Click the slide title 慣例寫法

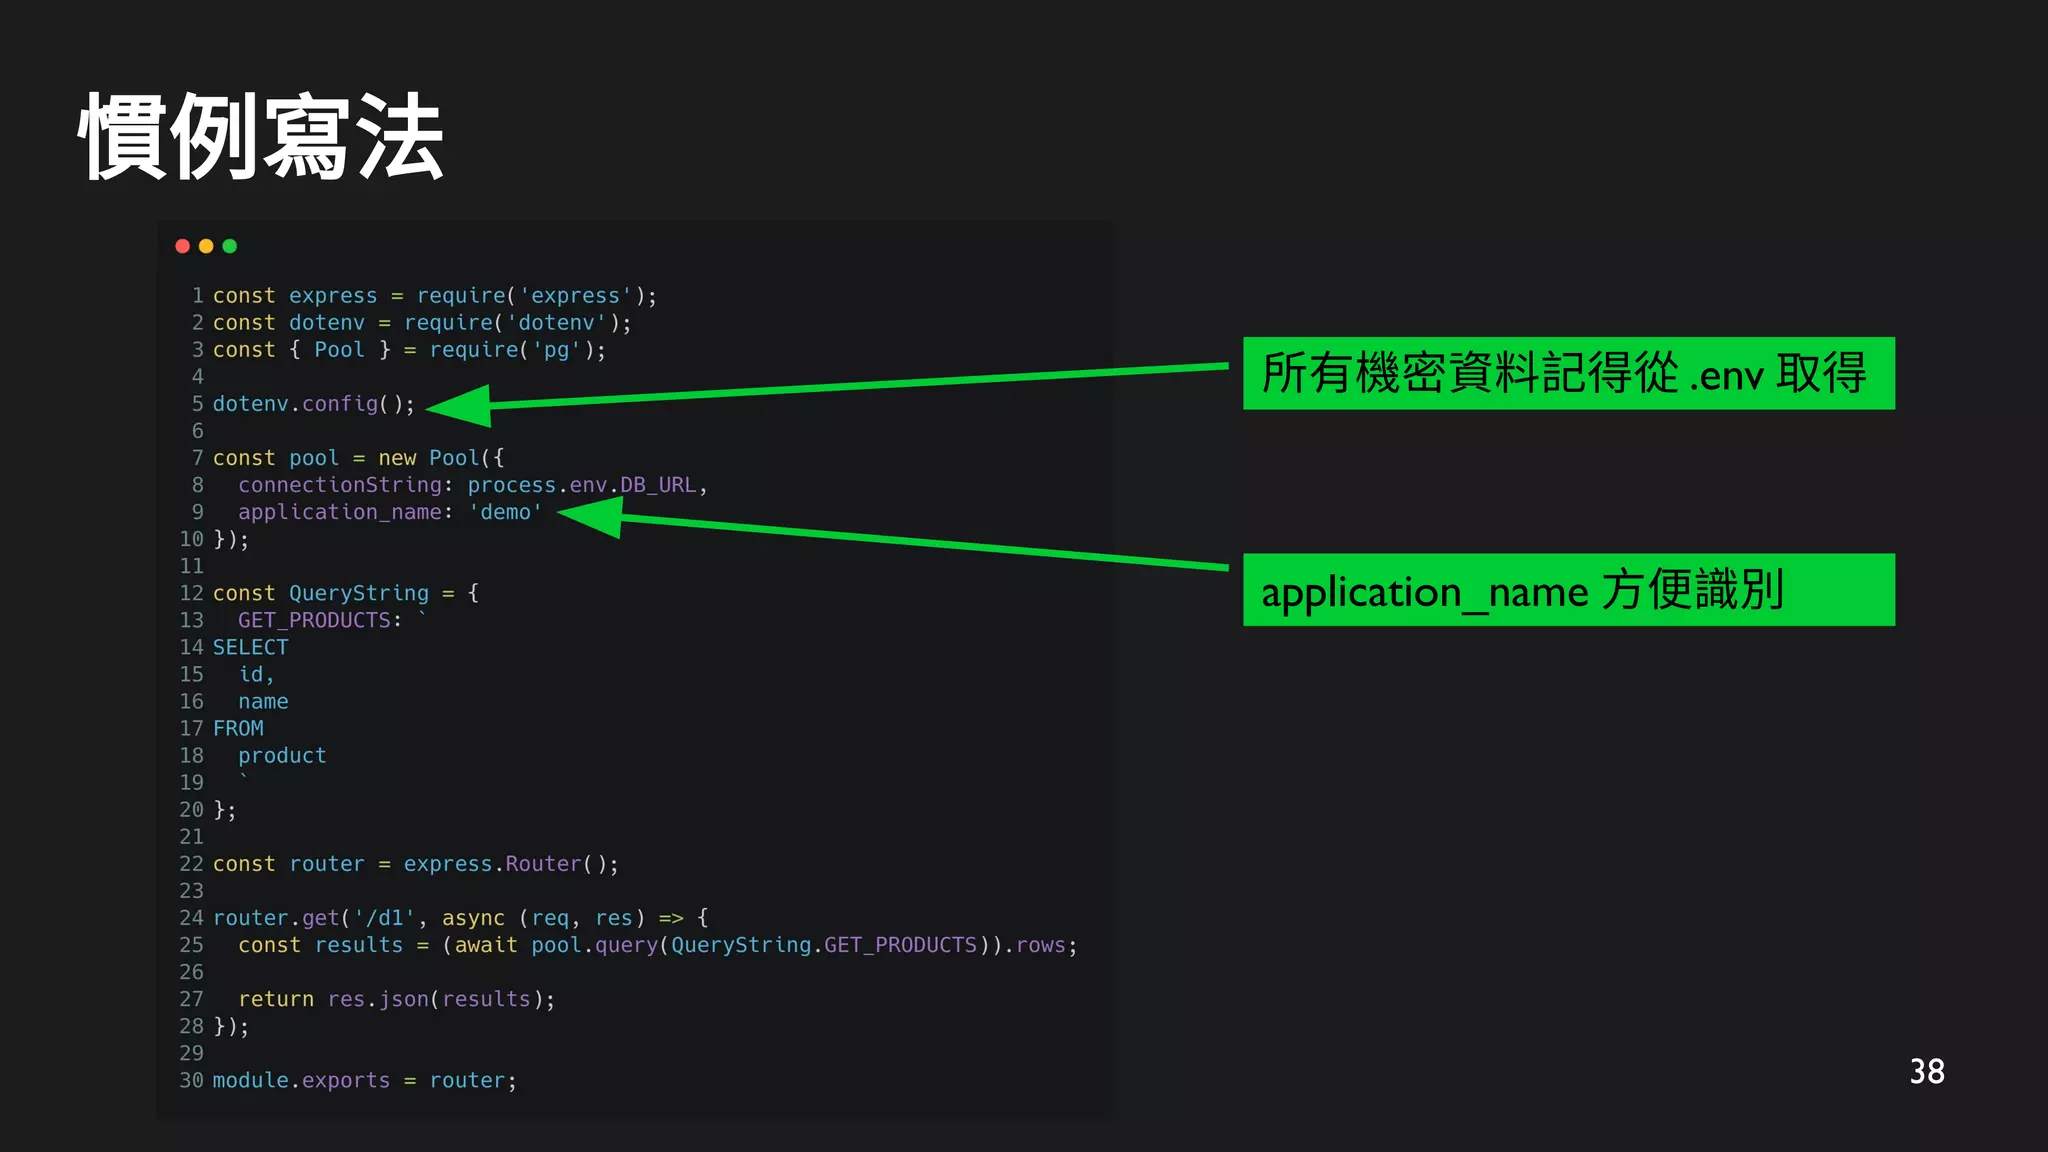(x=262, y=137)
